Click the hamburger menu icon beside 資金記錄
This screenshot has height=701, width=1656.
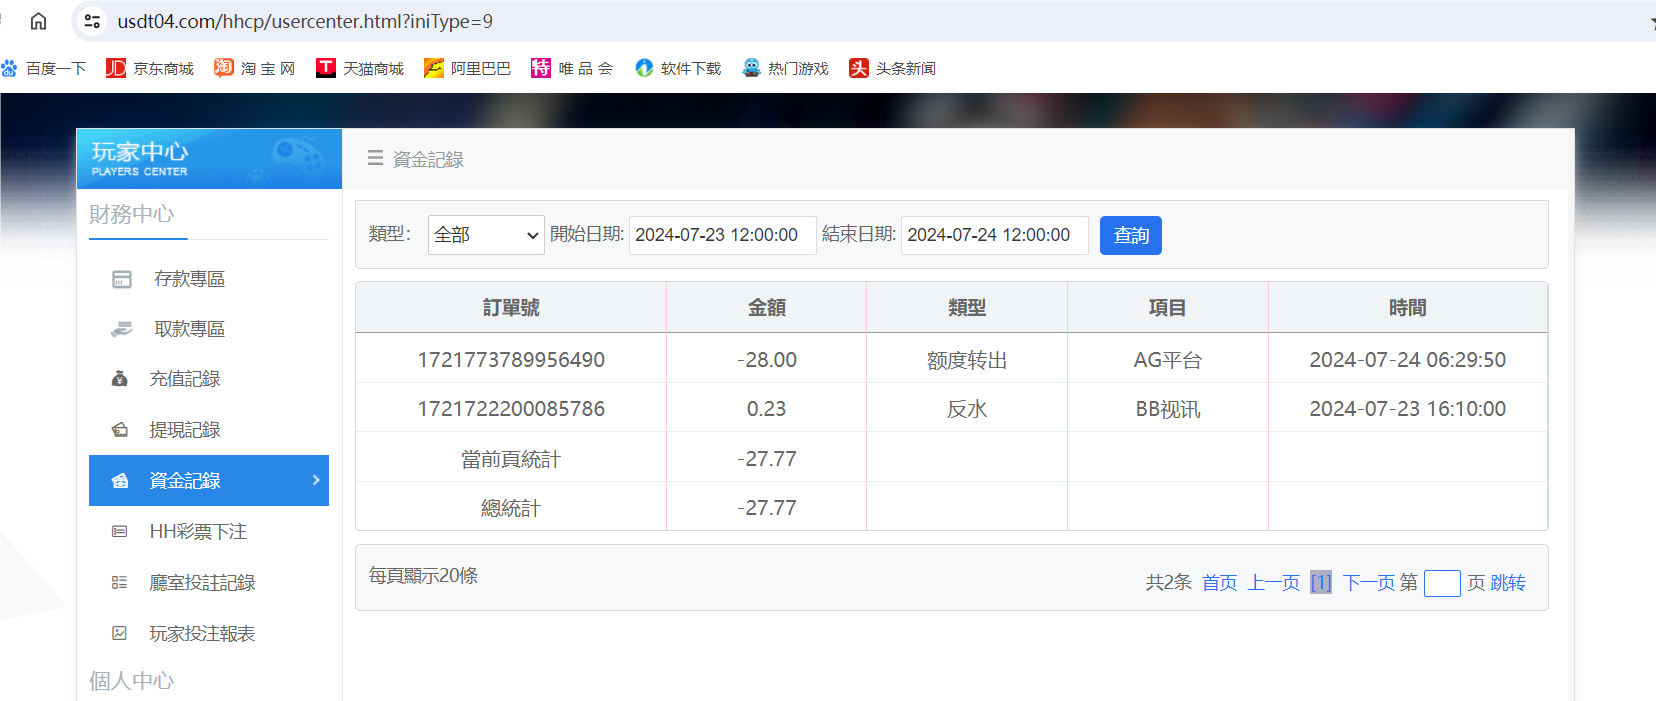tap(375, 158)
